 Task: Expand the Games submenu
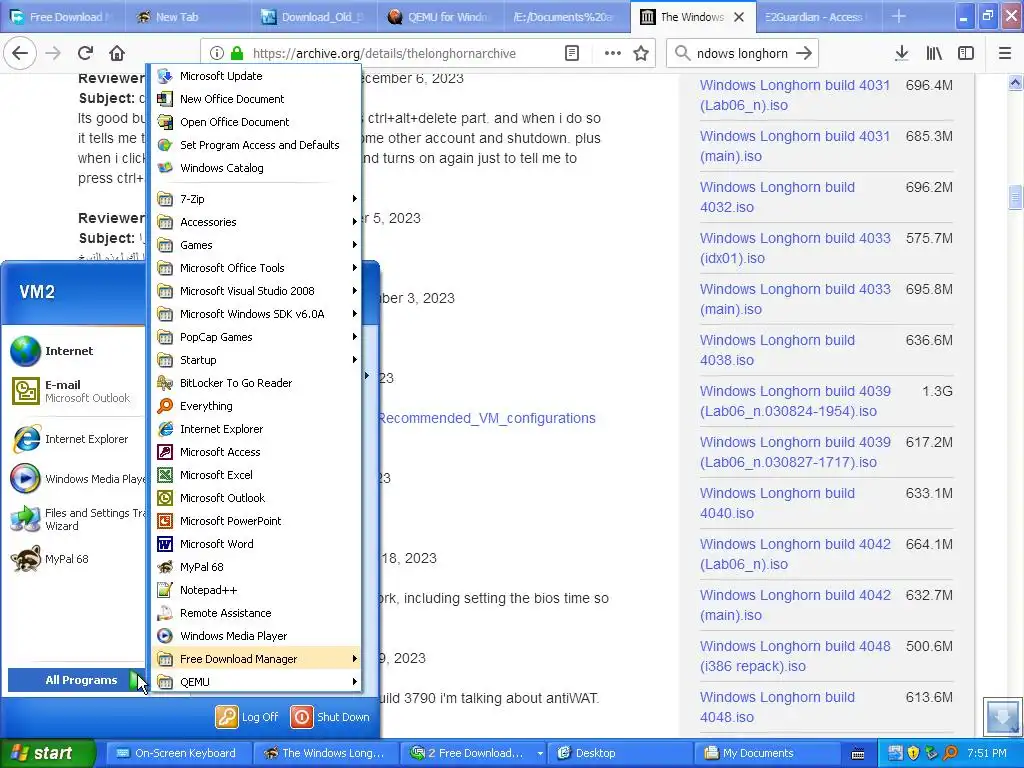tap(256, 245)
